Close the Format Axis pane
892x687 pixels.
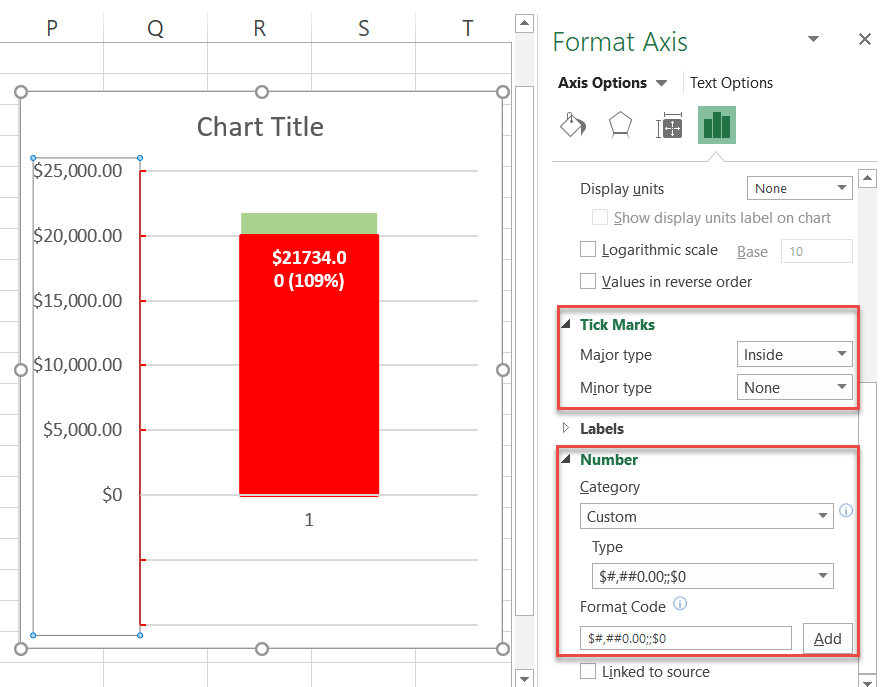[865, 39]
